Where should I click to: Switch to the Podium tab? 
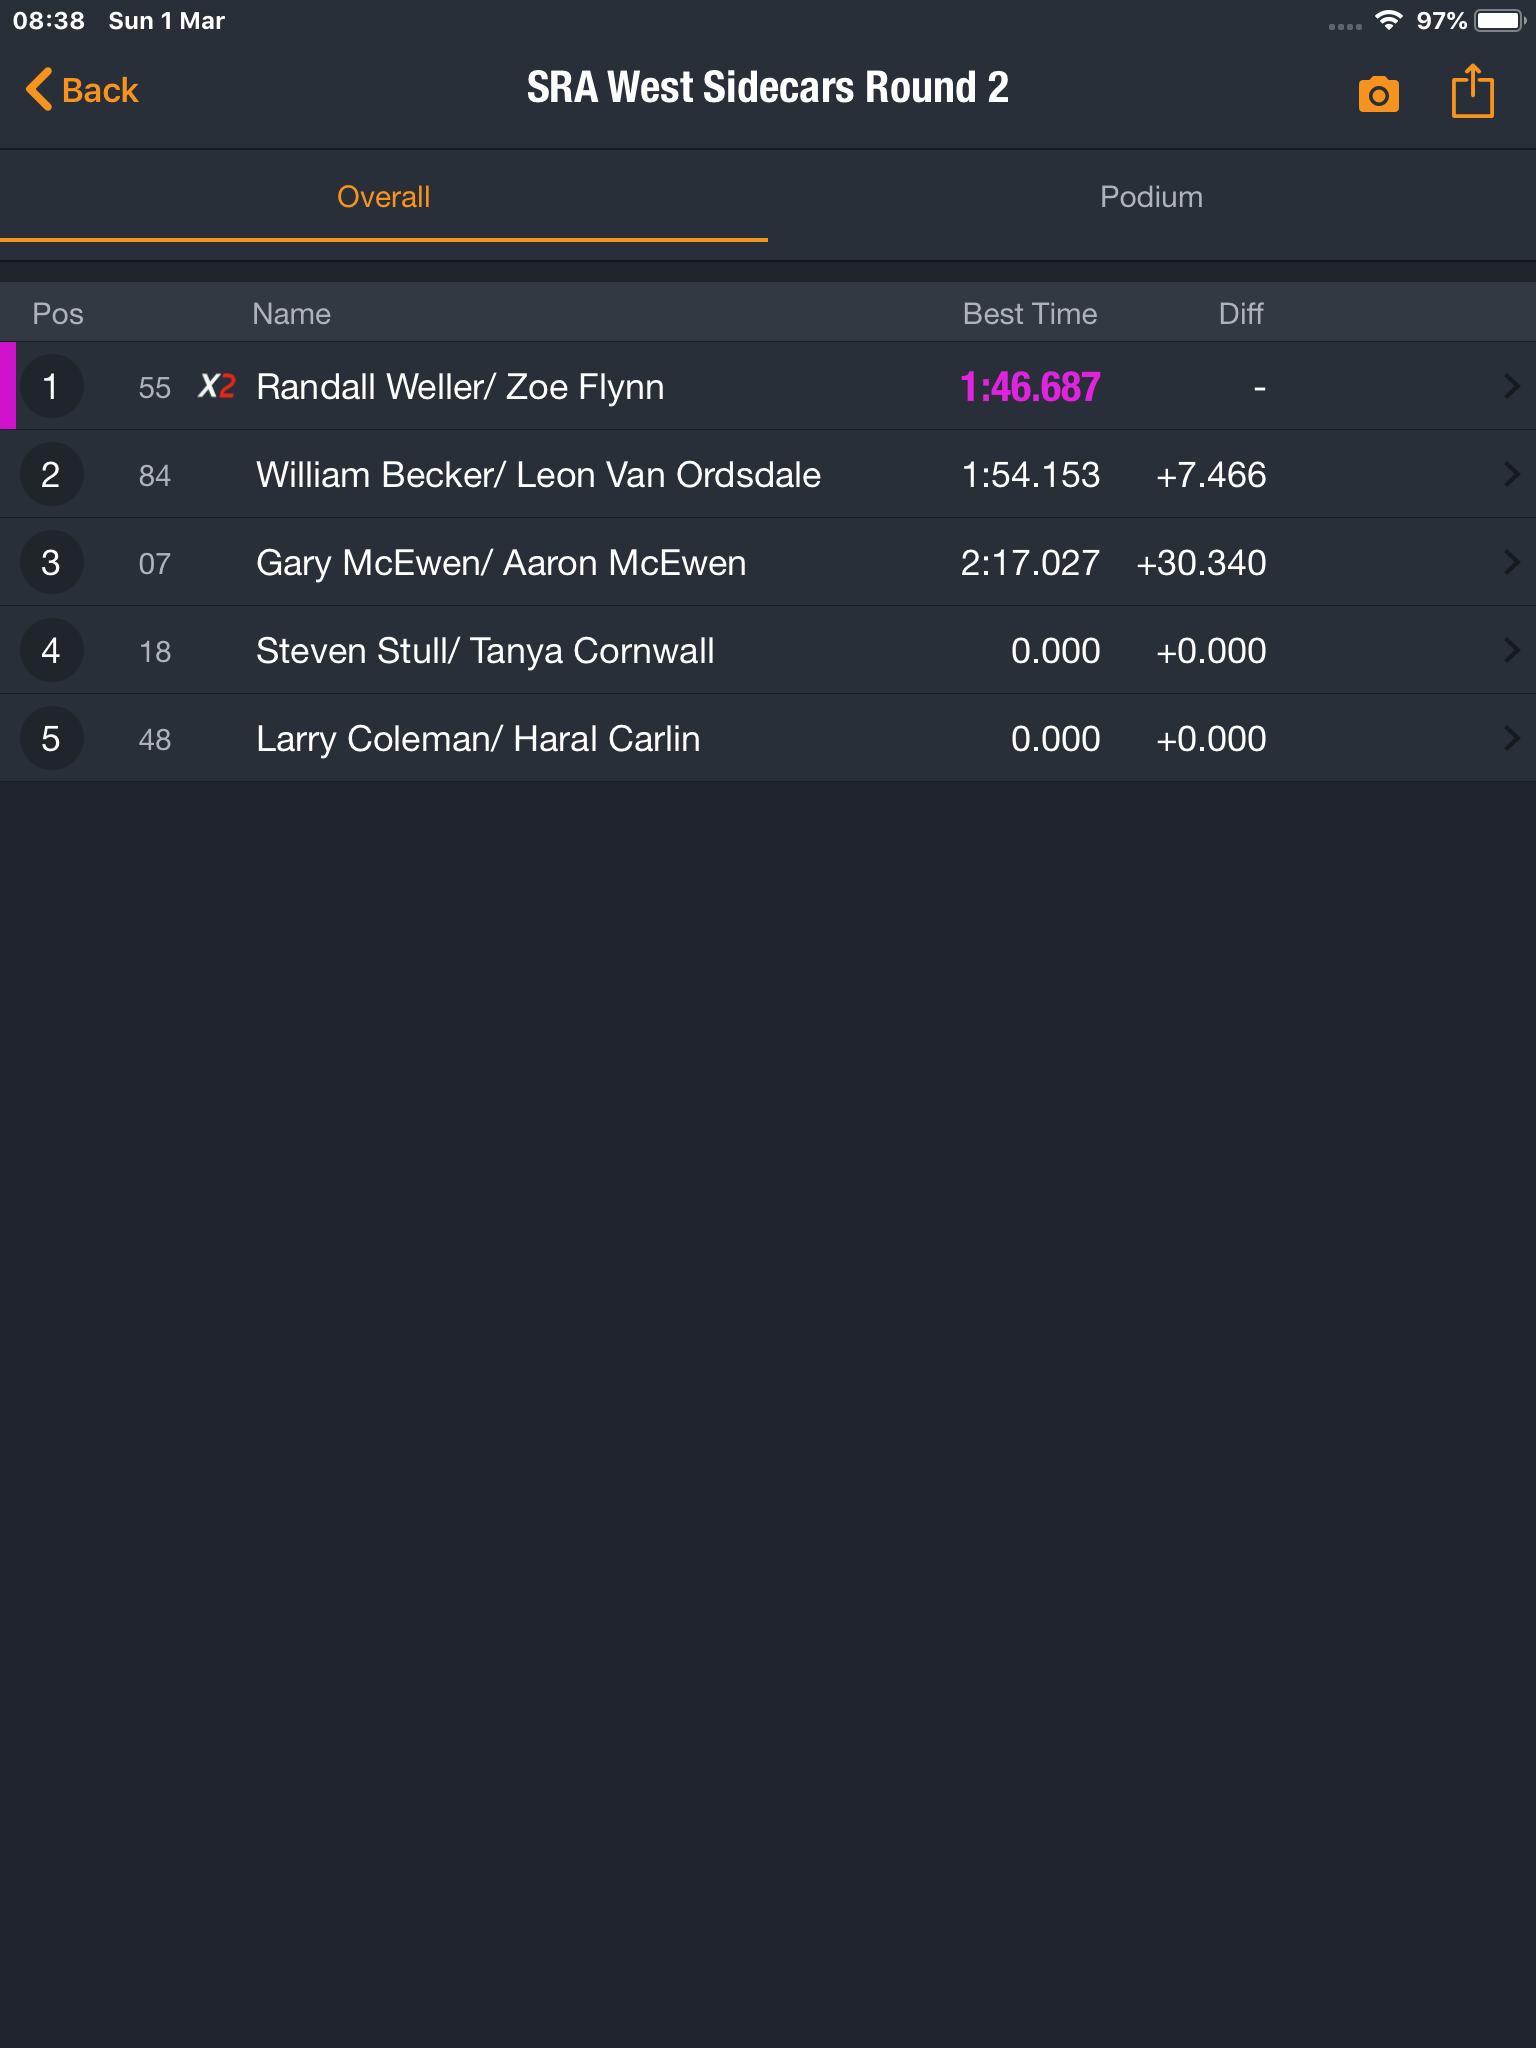(1152, 197)
